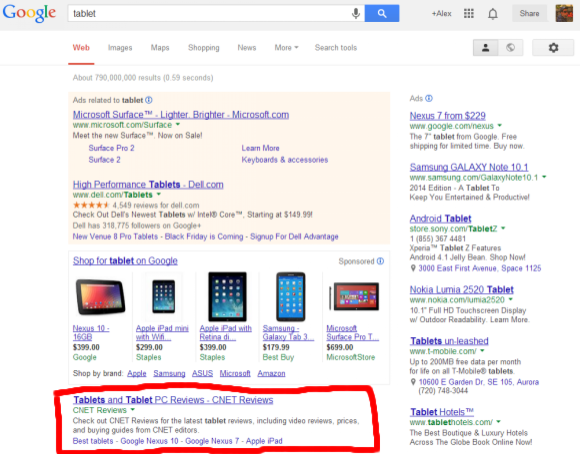Expand arrow beside CNET Reviews

tap(133, 410)
